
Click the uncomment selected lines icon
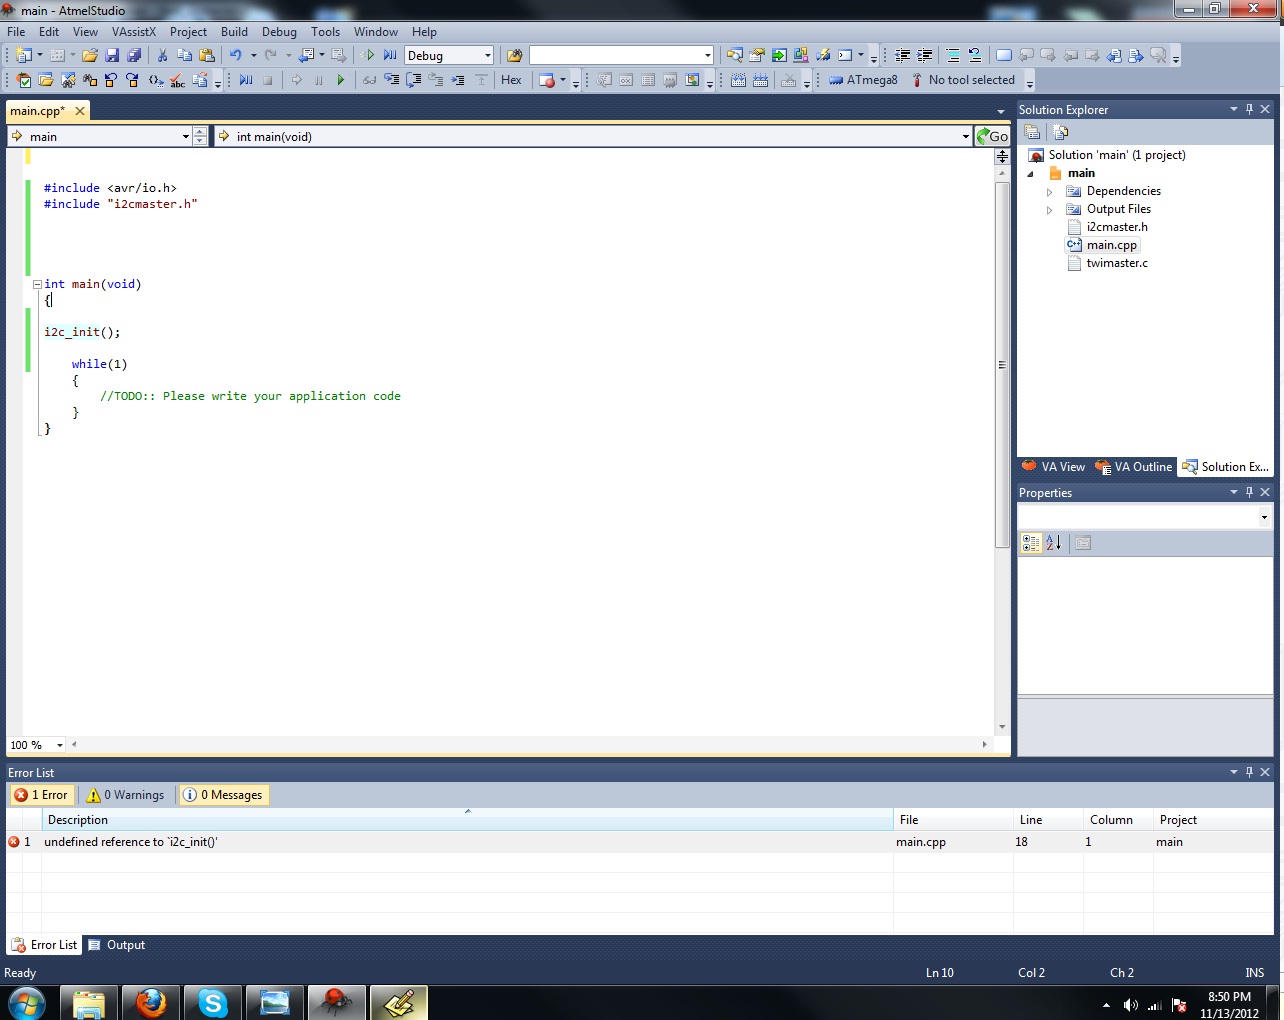974,56
